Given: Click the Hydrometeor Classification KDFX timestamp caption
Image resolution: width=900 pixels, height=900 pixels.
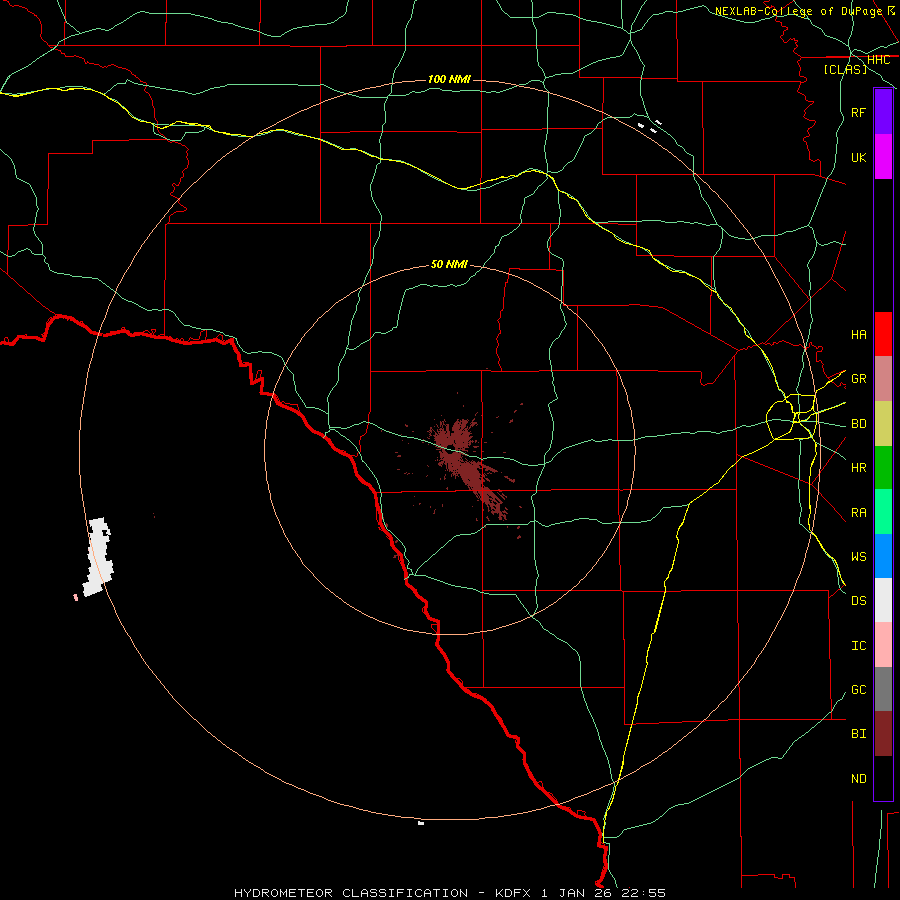Looking at the screenshot, I should [450, 893].
